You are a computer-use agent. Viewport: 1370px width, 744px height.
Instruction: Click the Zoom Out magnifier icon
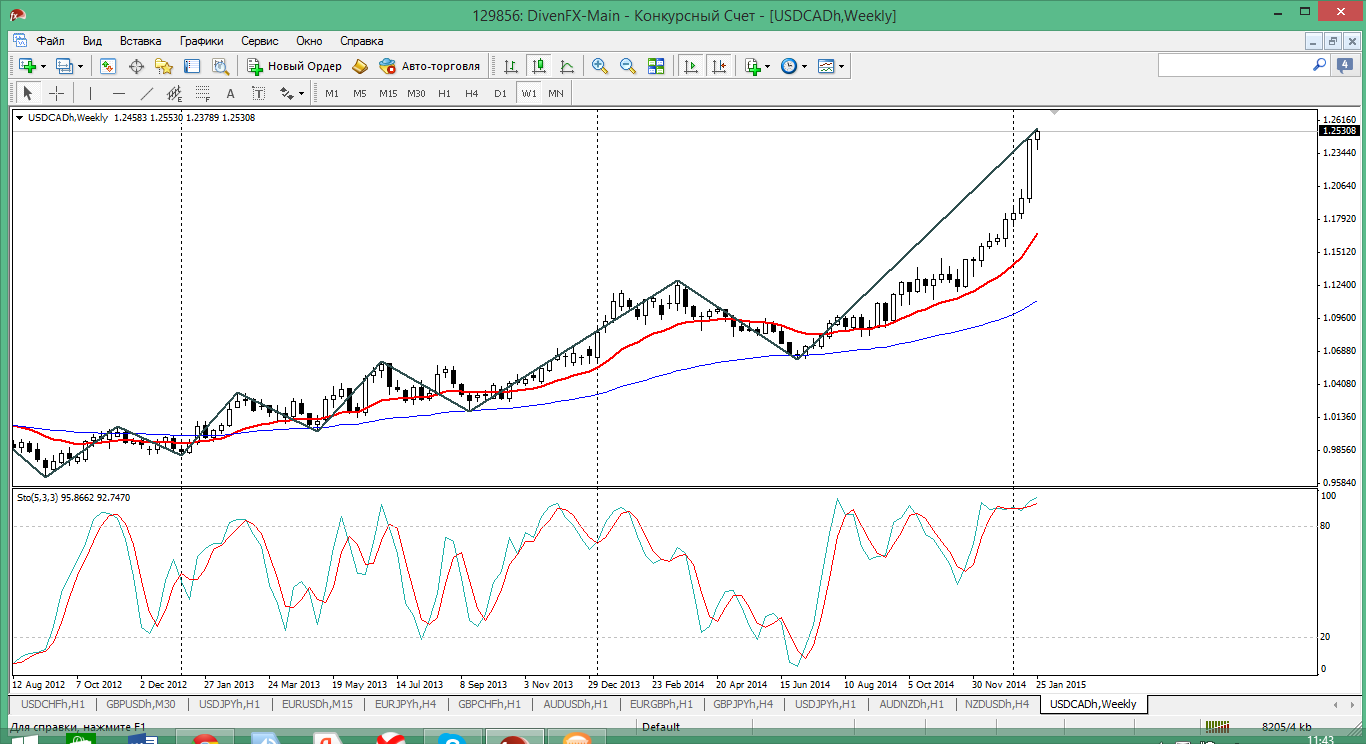click(628, 66)
